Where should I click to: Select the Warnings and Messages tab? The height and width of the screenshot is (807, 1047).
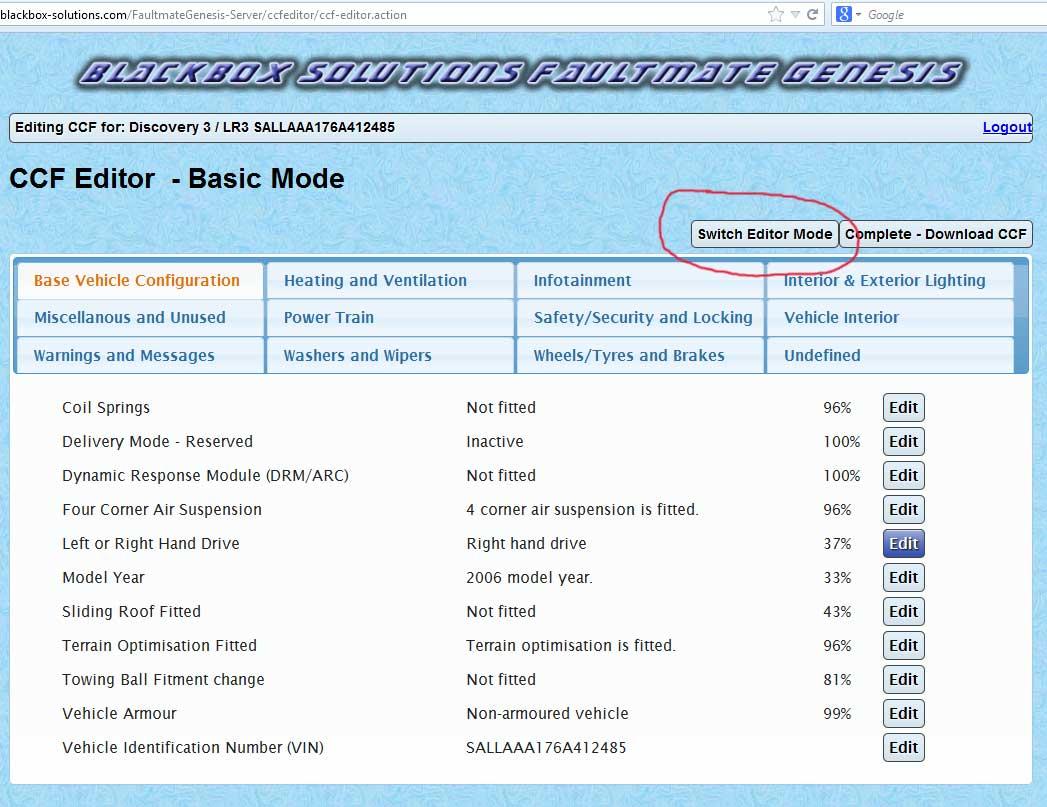[124, 356]
